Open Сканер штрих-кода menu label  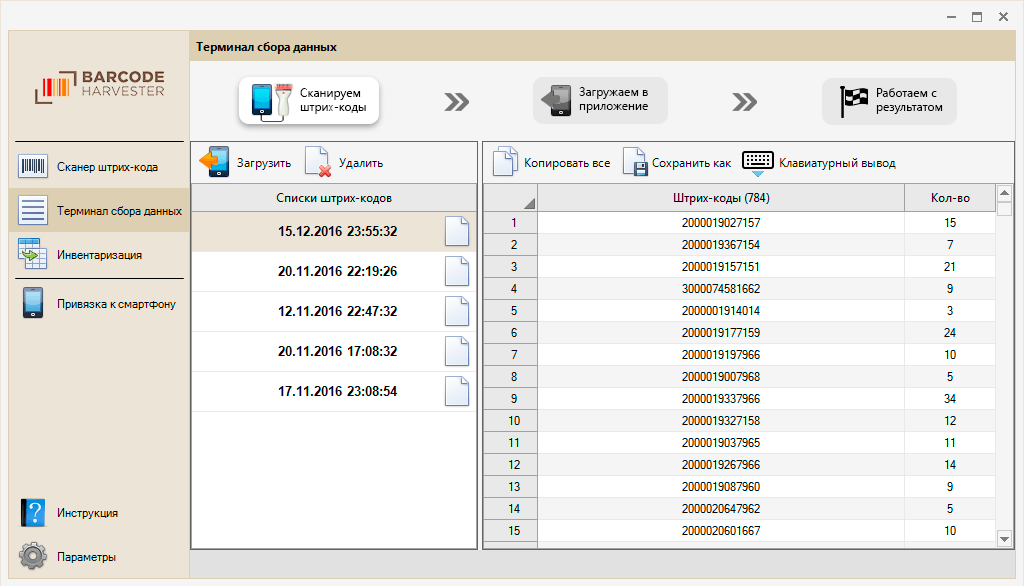(107, 167)
